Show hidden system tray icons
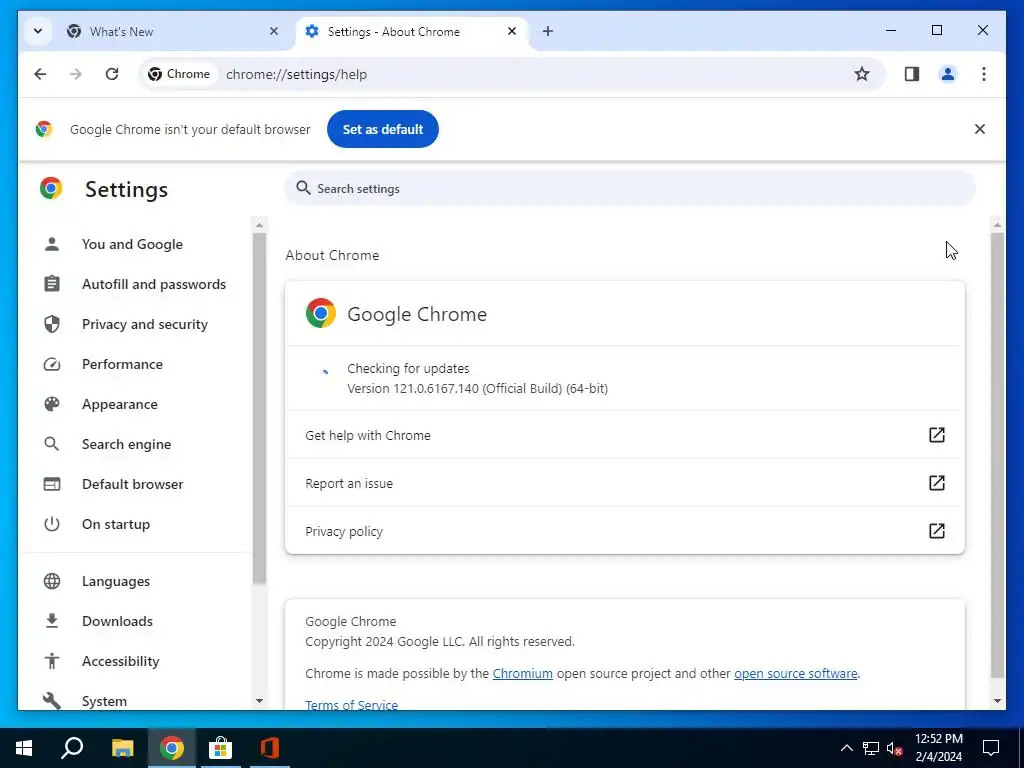The image size is (1024, 768). pos(846,748)
